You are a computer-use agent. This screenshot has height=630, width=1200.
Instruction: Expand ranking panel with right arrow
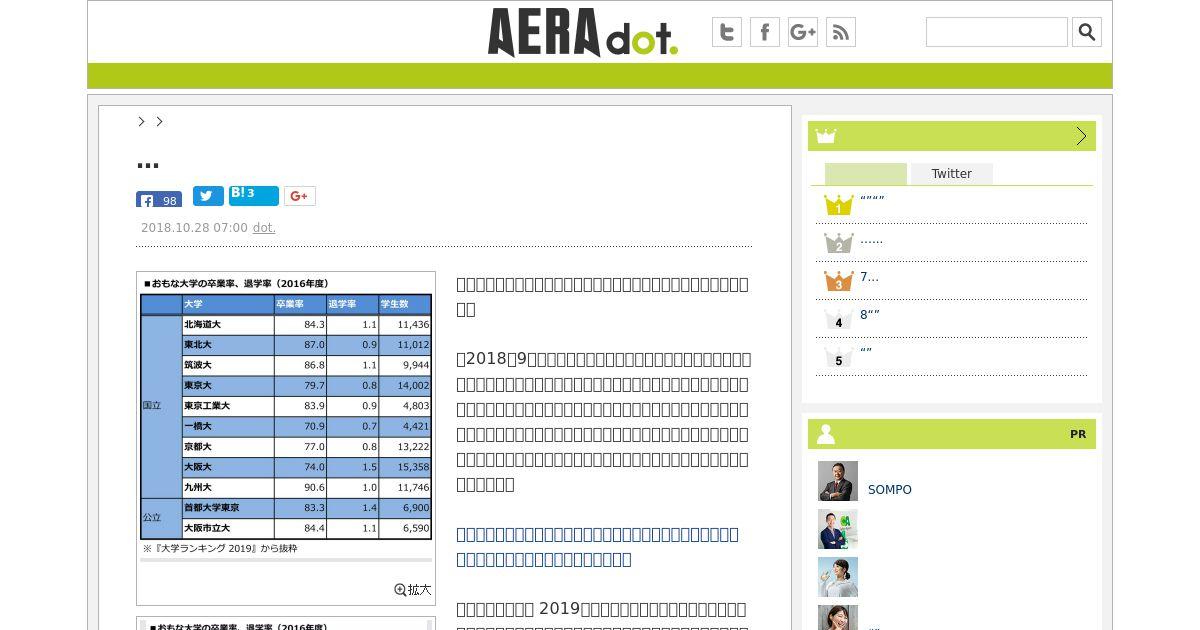coord(1081,136)
